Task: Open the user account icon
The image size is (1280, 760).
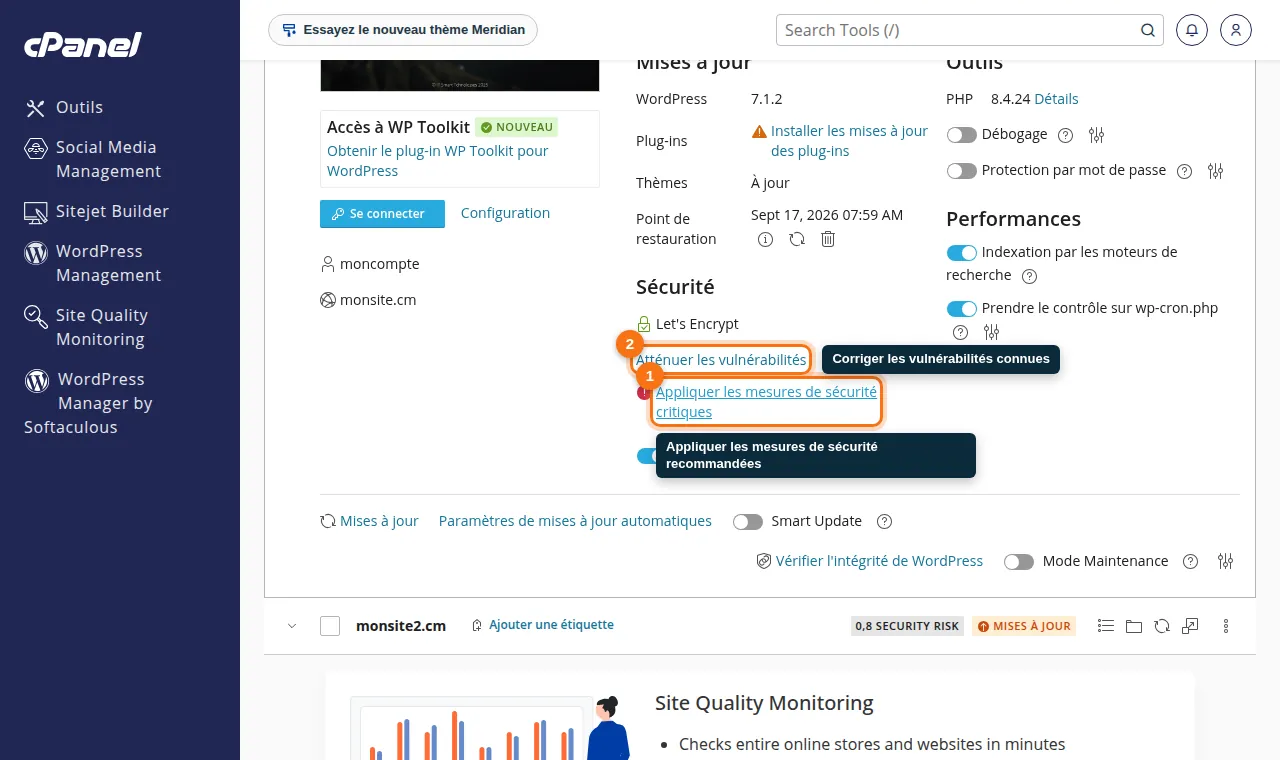Action: 1236,30
